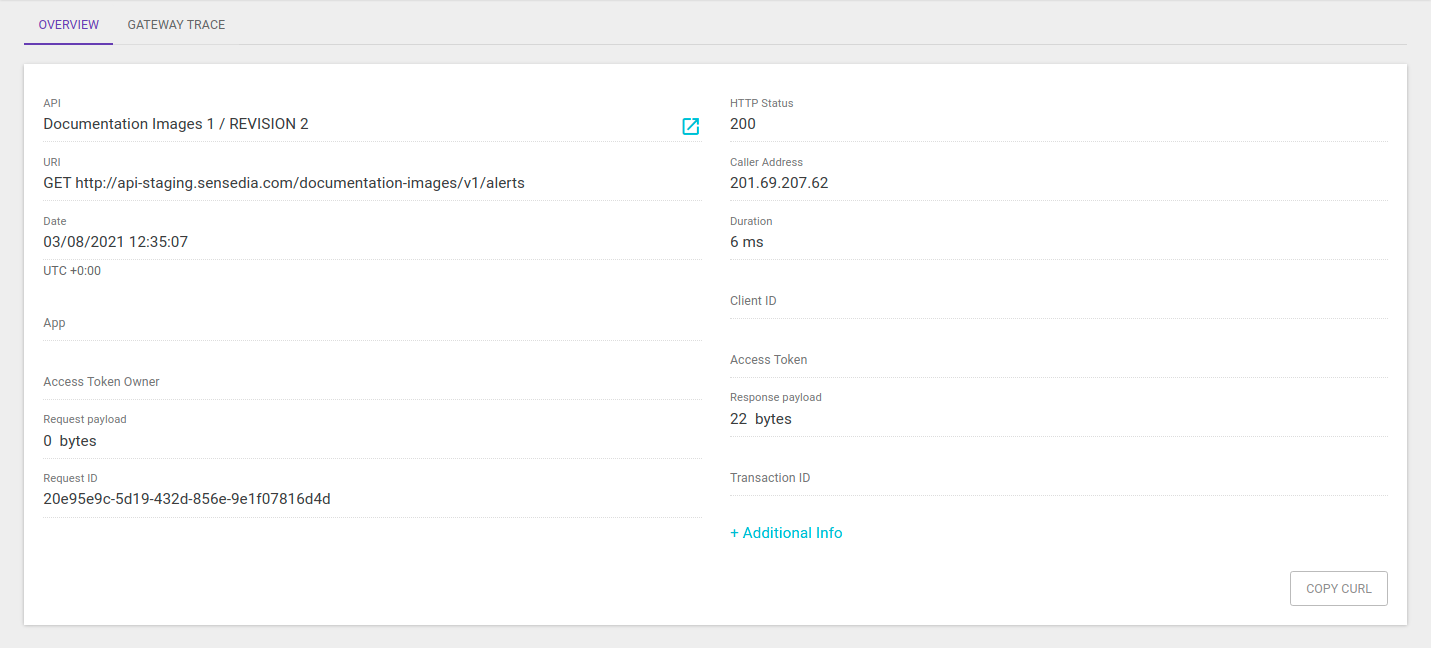Select the Request ID value for copying
The image size is (1431, 648).
[x=185, y=497]
